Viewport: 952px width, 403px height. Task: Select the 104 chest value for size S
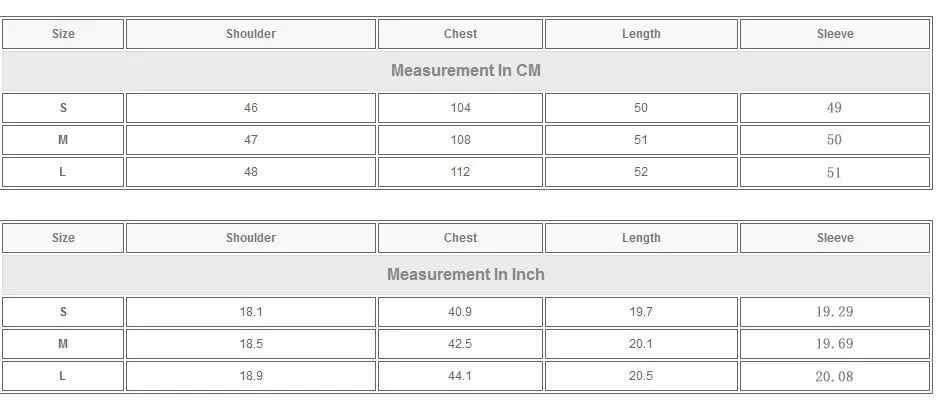click(x=460, y=108)
